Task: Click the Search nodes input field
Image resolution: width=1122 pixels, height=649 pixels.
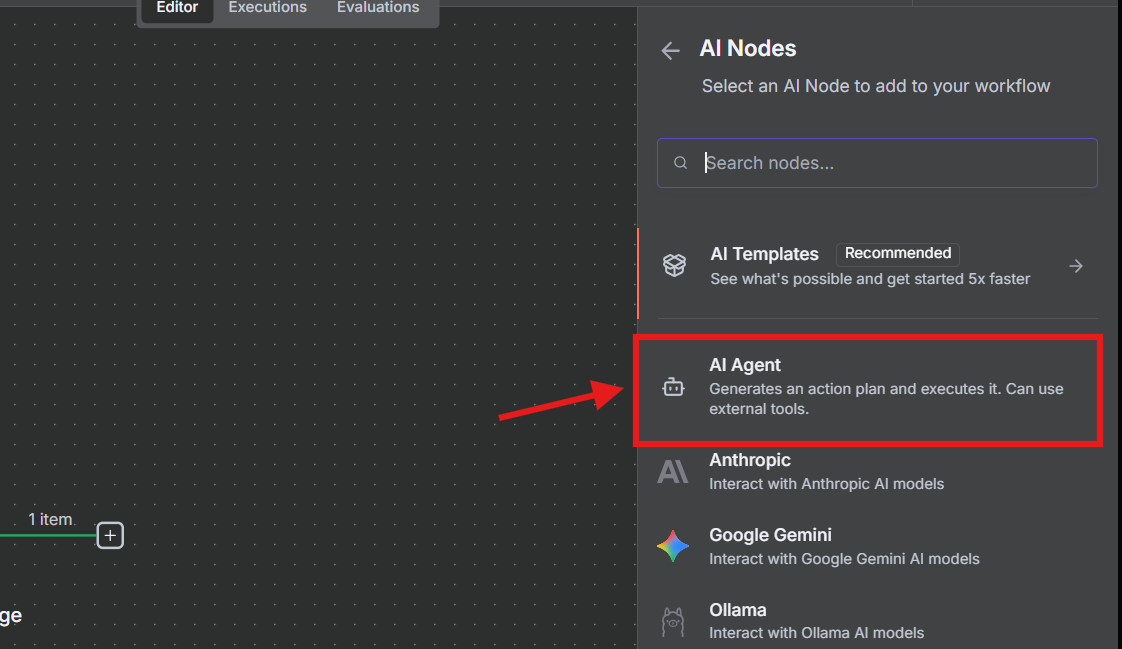Action: pos(877,162)
